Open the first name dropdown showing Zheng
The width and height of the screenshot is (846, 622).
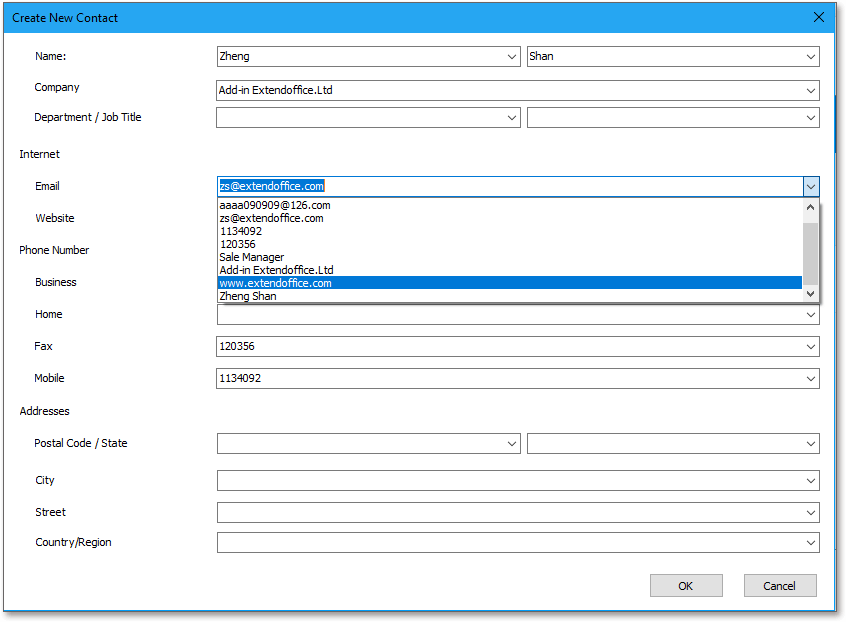coord(511,56)
